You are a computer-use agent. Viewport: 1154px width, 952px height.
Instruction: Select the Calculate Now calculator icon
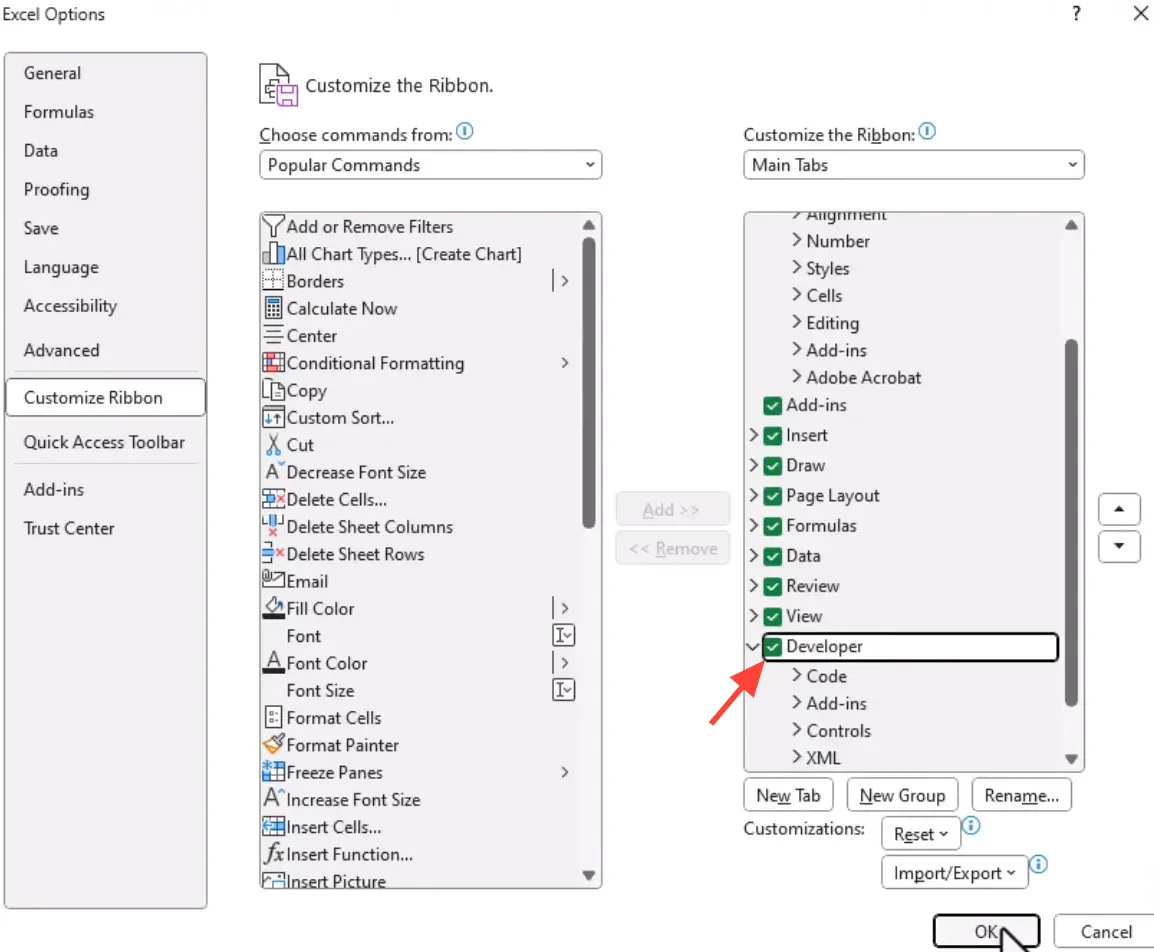273,309
